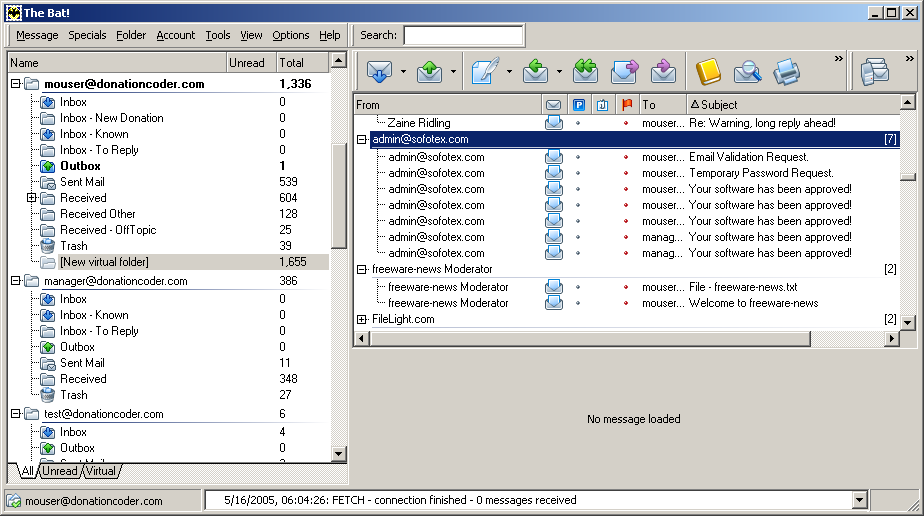
Task: Switch to the Unread folder tab
Action: [60, 471]
